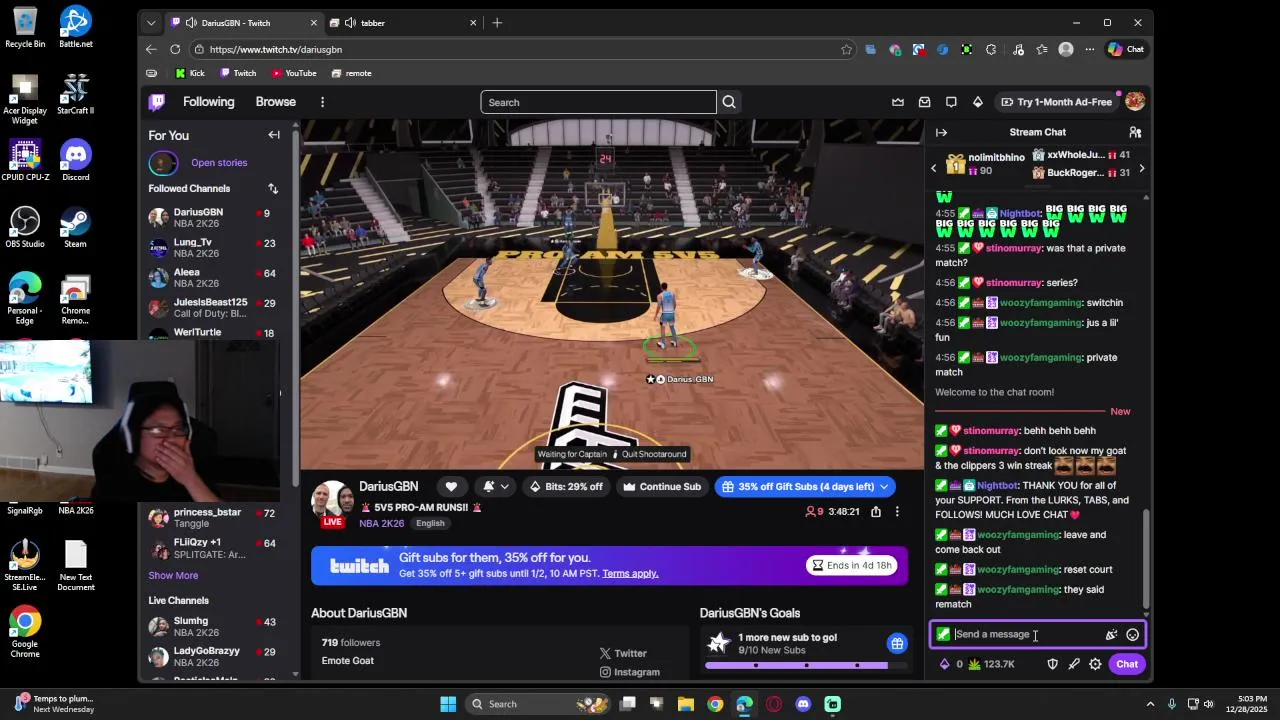Viewport: 1280px width, 720px height.
Task: Open Whispers speech bubble icon
Action: (x=951, y=102)
